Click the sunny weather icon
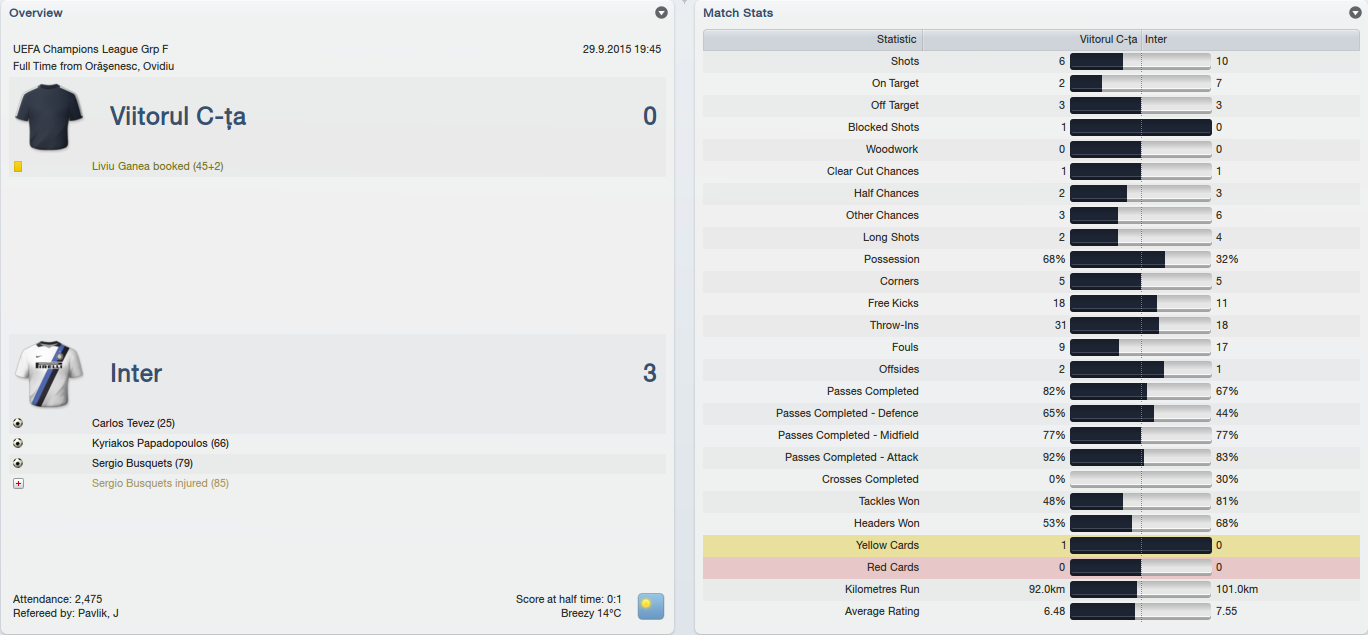This screenshot has width=1368, height=635. click(x=651, y=606)
